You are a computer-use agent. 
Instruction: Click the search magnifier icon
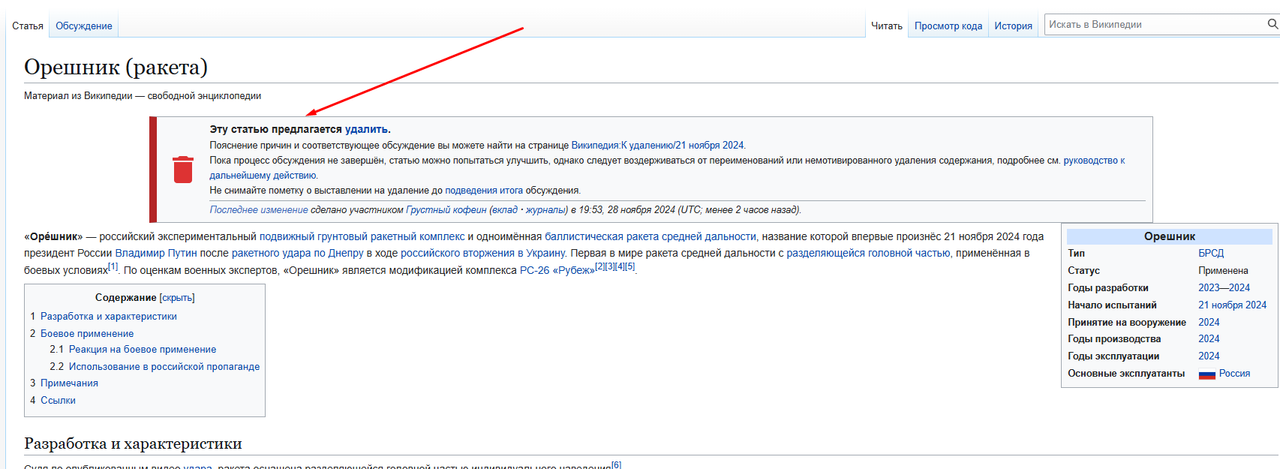[1272, 24]
